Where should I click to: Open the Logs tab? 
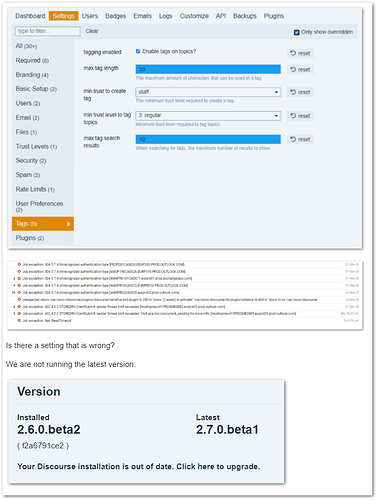165,16
